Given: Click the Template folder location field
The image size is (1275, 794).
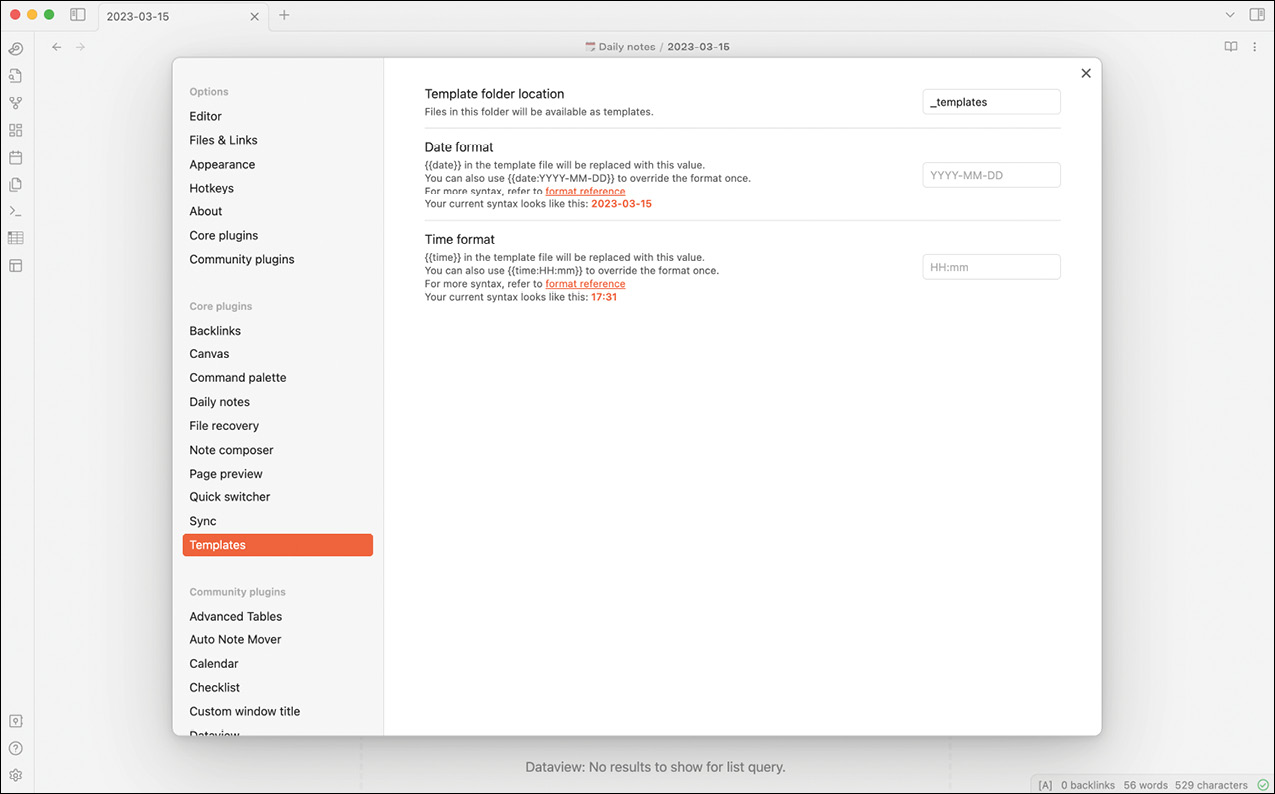Looking at the screenshot, I should [990, 102].
